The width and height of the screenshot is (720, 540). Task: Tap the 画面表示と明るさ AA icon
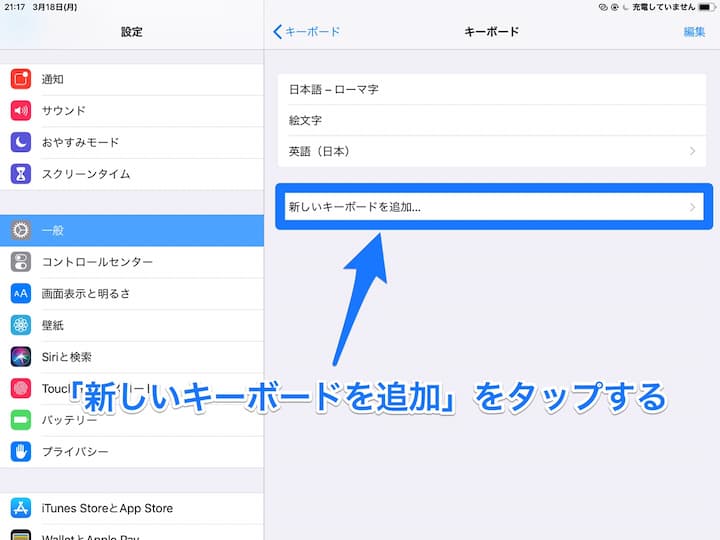point(21,293)
